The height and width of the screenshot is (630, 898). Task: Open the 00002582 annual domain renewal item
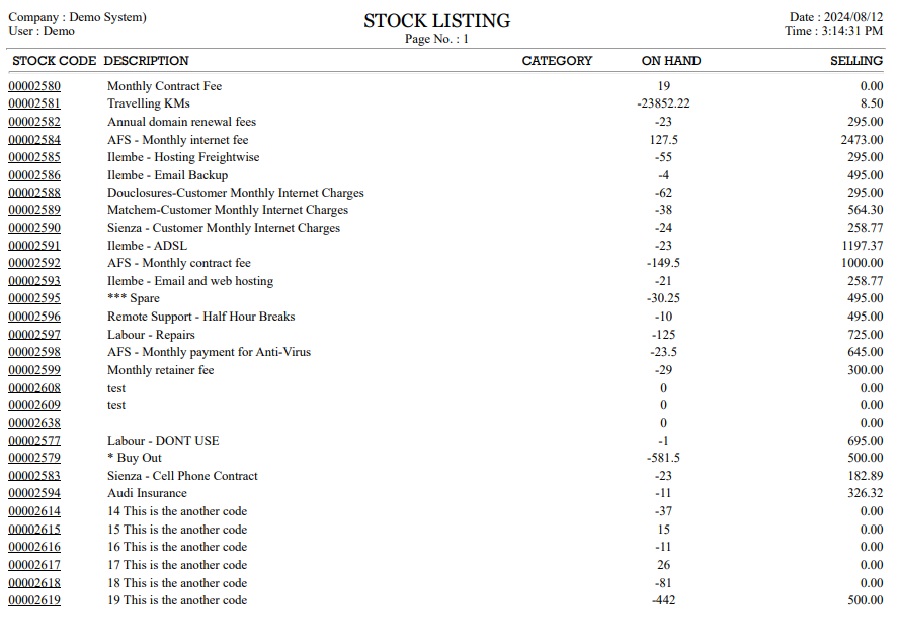pos(34,122)
